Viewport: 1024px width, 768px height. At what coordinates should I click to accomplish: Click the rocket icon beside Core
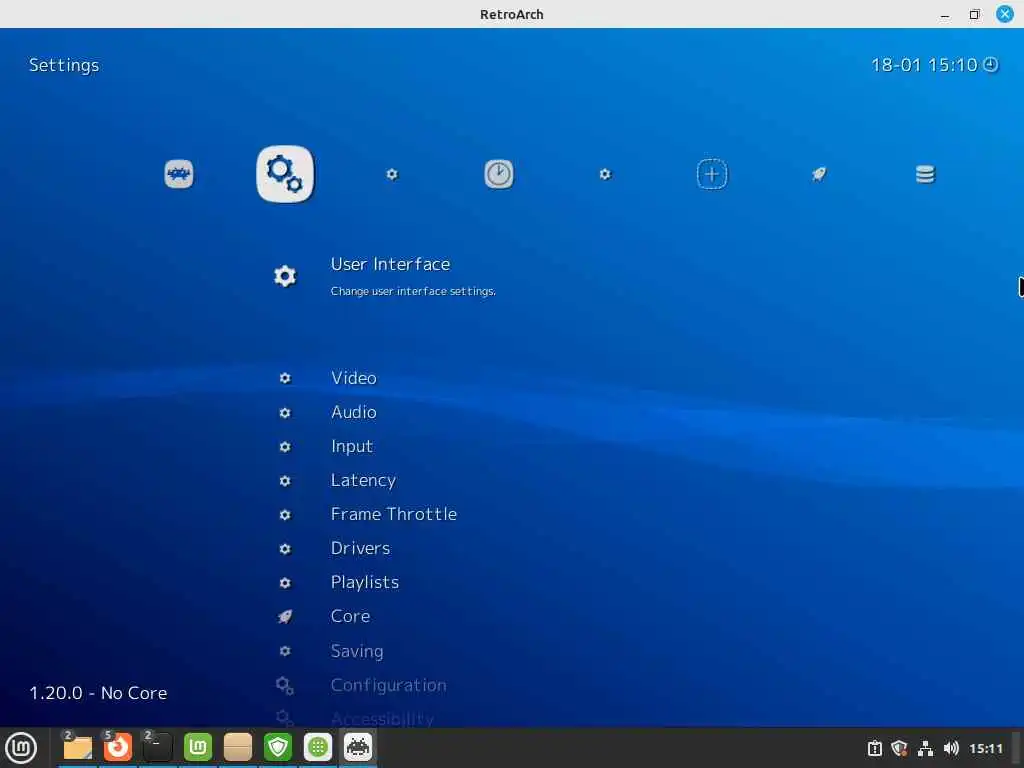[285, 616]
